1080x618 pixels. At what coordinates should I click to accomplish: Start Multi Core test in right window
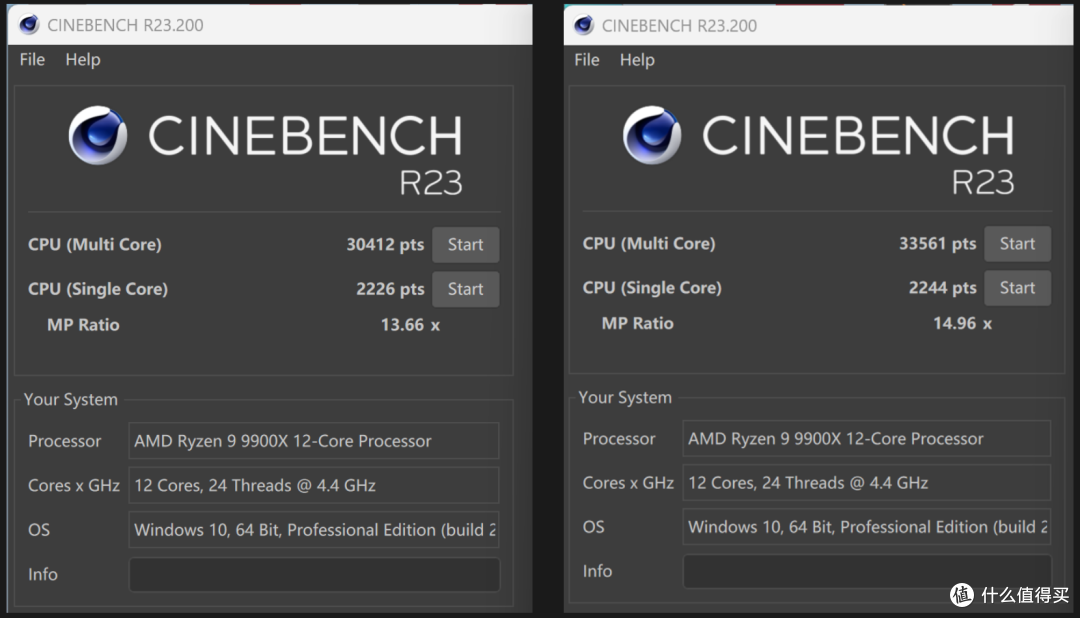click(x=1017, y=243)
